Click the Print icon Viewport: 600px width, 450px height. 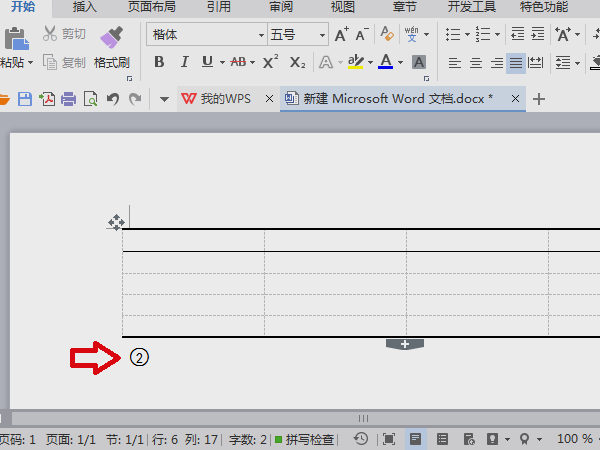[x=68, y=99]
